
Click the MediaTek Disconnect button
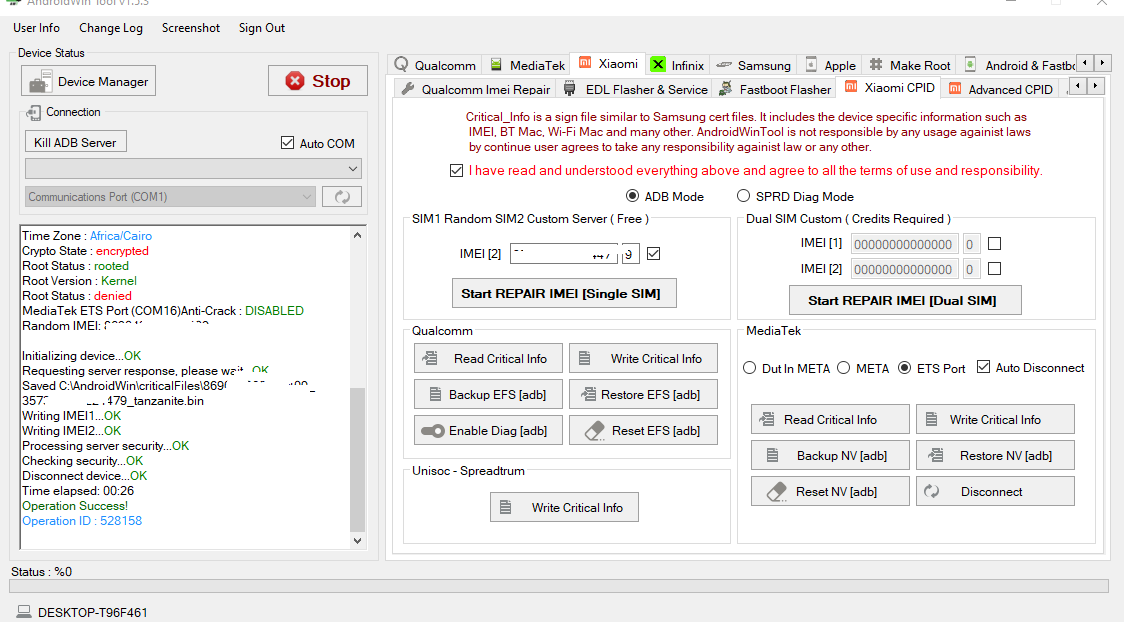995,491
